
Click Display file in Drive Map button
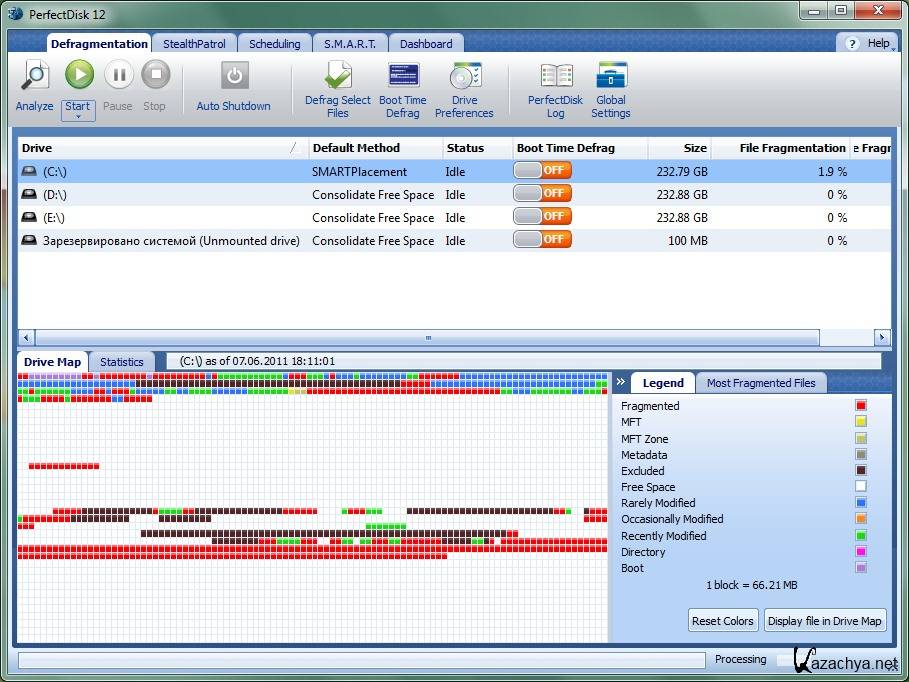(824, 621)
